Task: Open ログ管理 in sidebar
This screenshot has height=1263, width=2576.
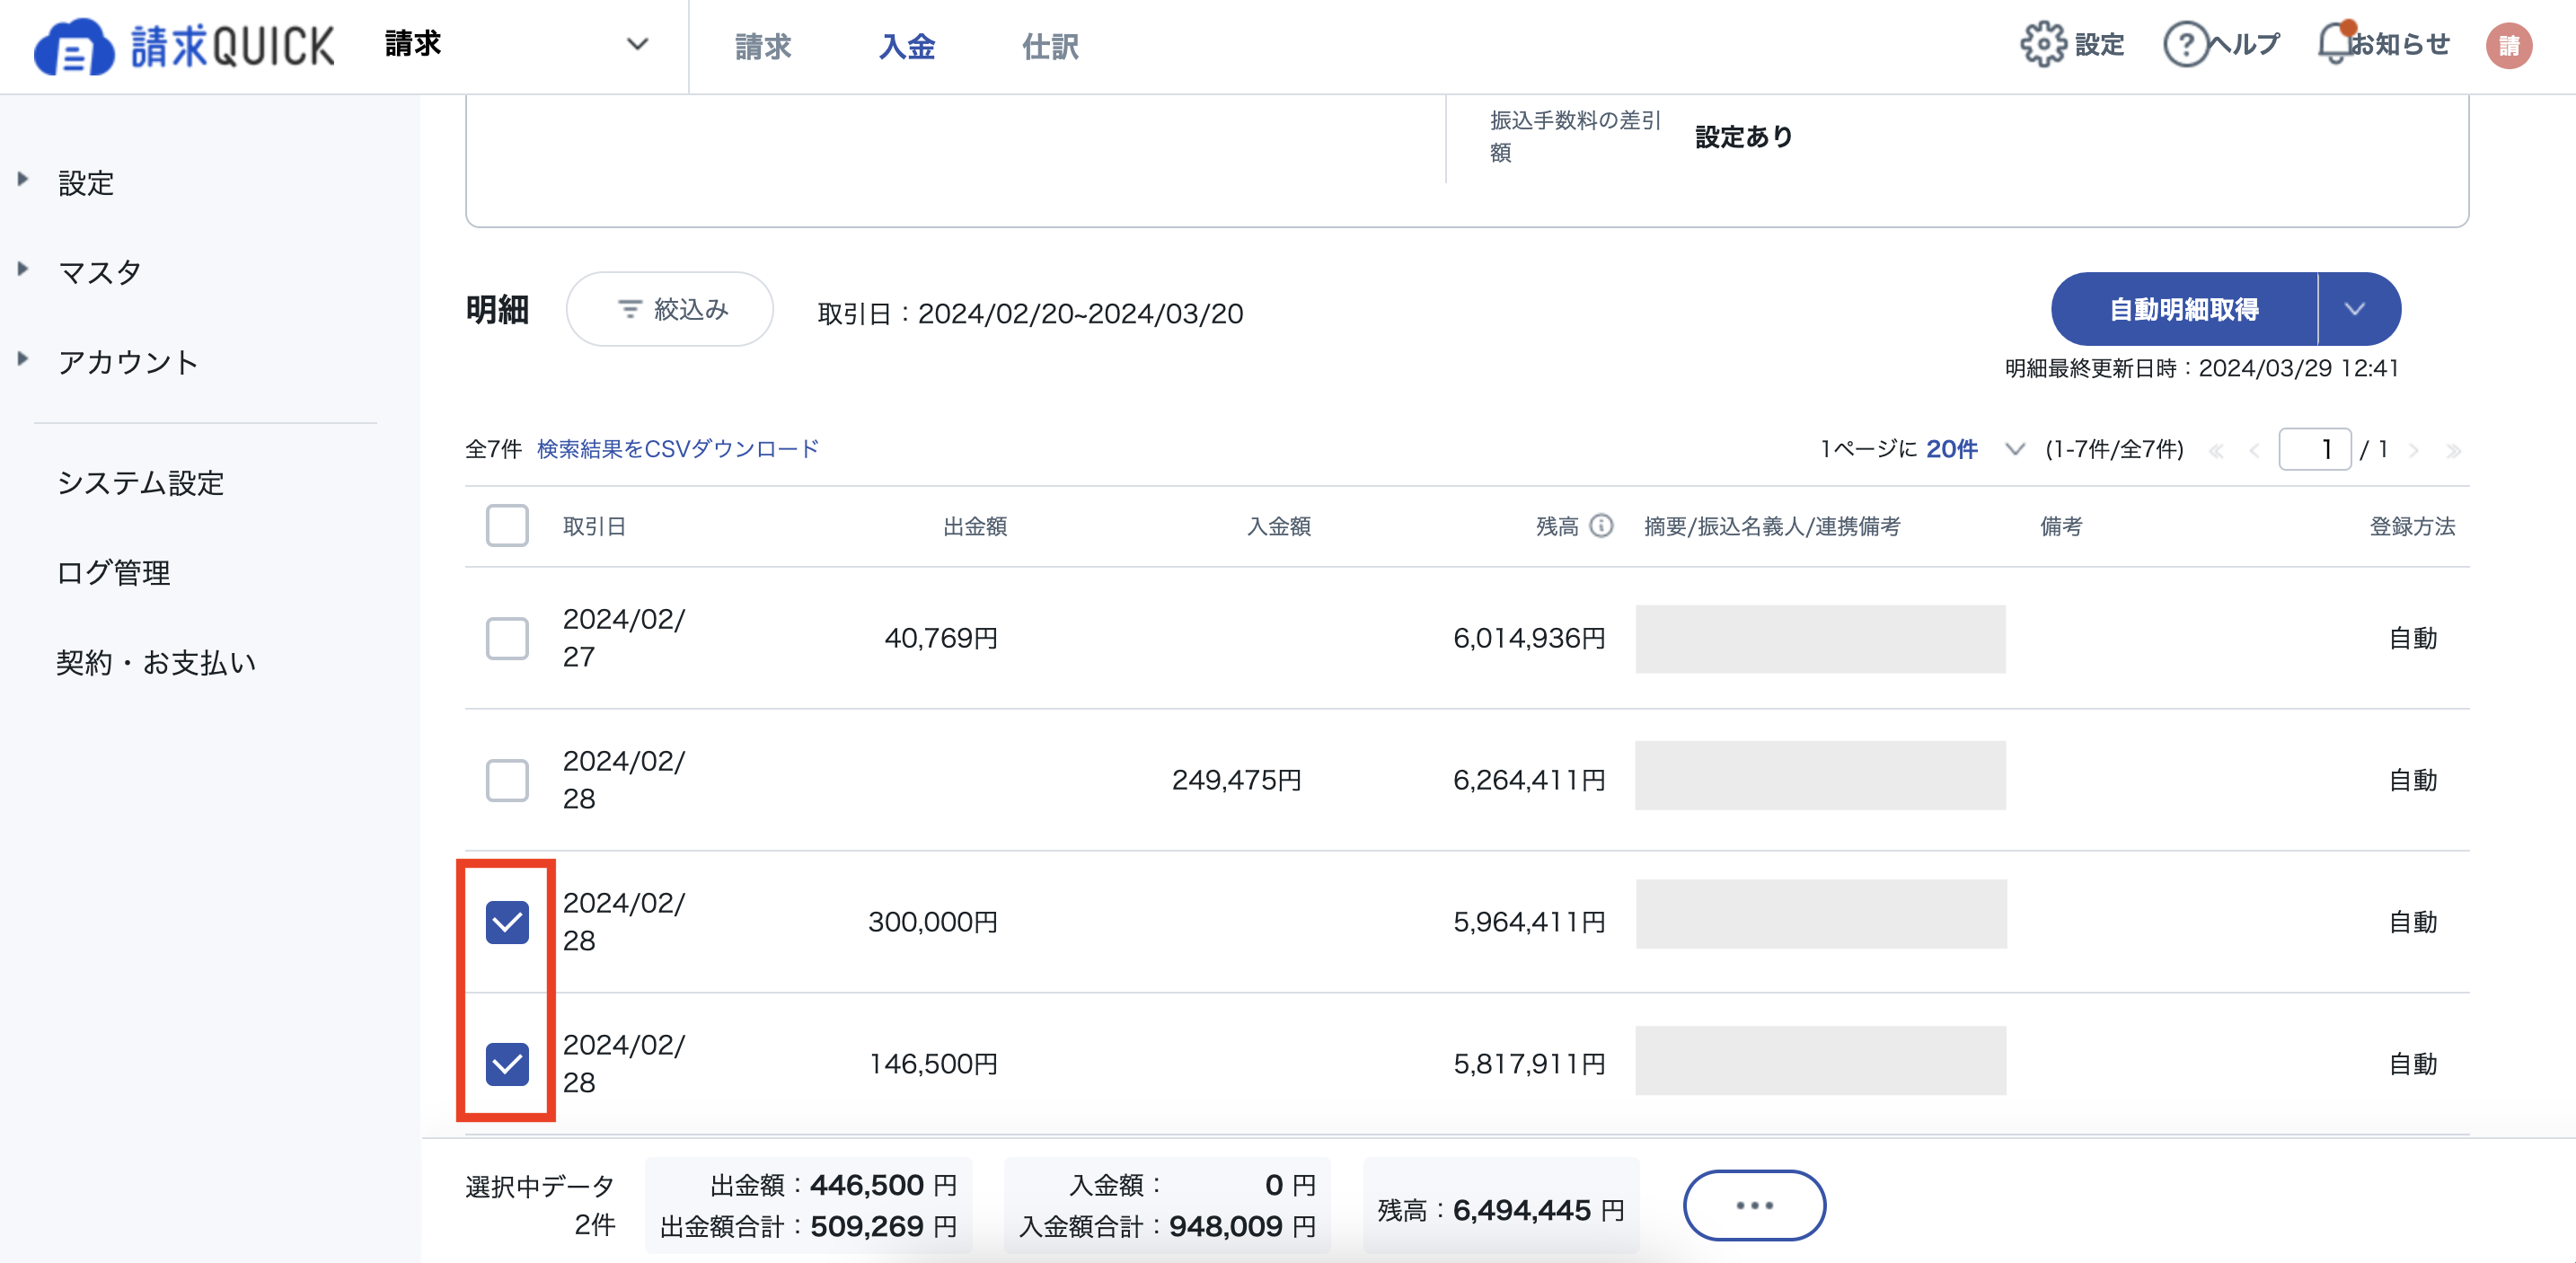Action: click(x=113, y=573)
